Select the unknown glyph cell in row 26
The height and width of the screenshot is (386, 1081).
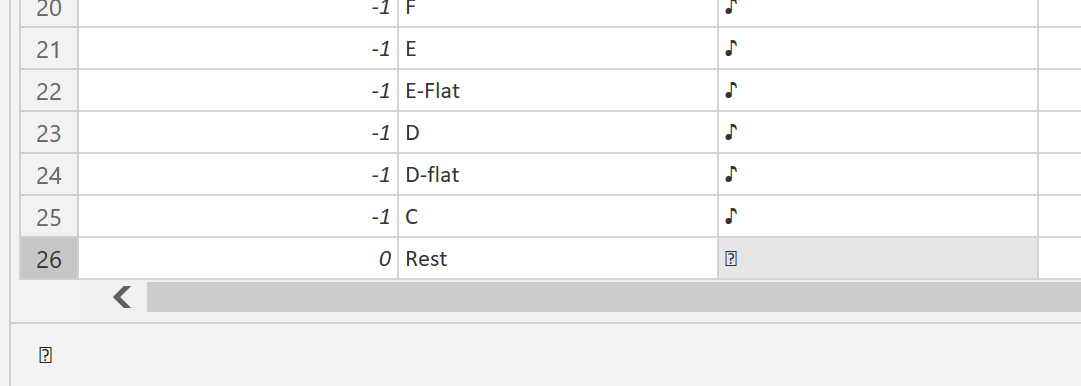tap(878, 259)
